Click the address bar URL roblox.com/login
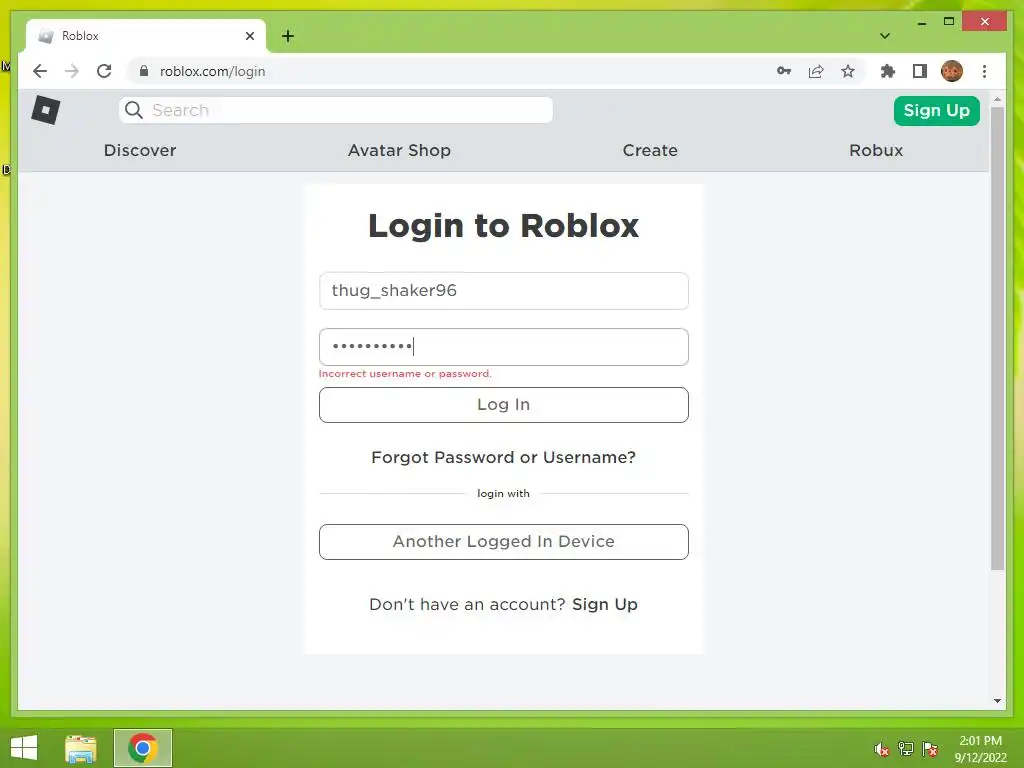Viewport: 1024px width, 768px height. pos(212,71)
